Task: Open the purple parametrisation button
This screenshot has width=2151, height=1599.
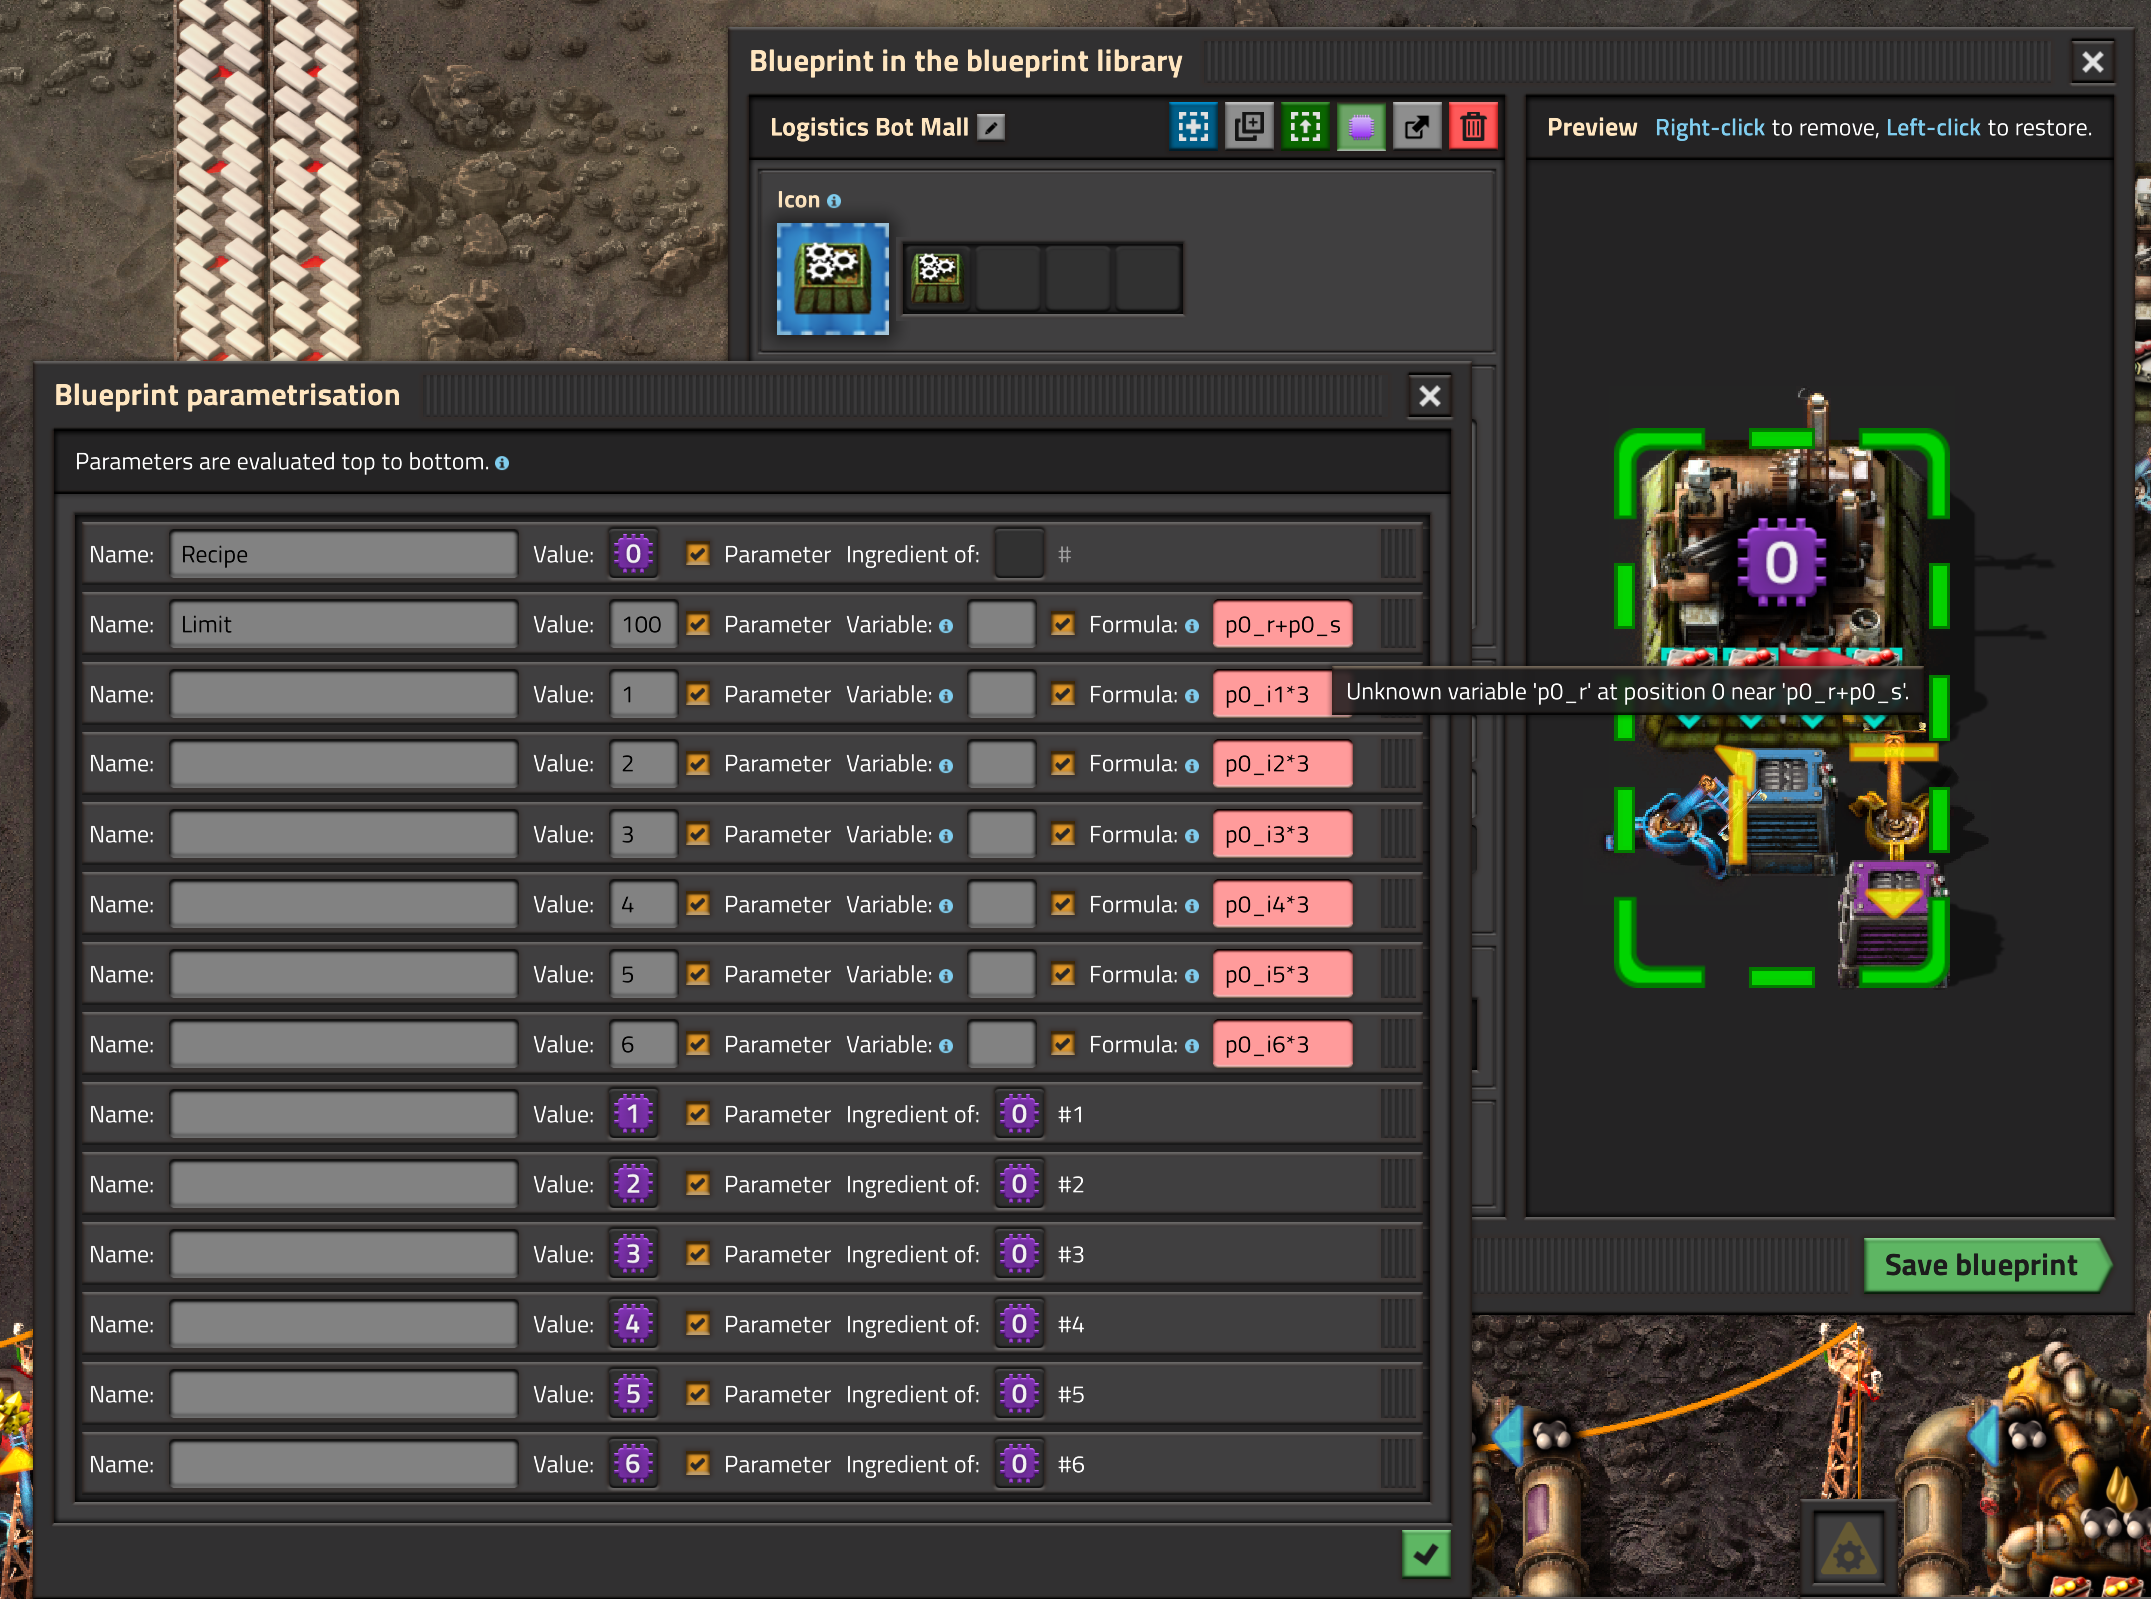Action: [1361, 127]
